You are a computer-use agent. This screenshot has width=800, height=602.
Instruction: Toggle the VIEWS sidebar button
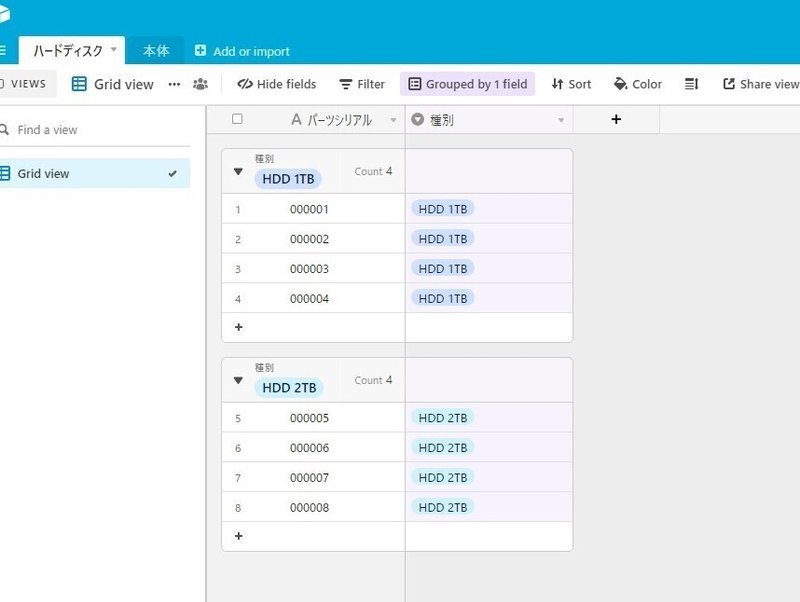pos(26,84)
